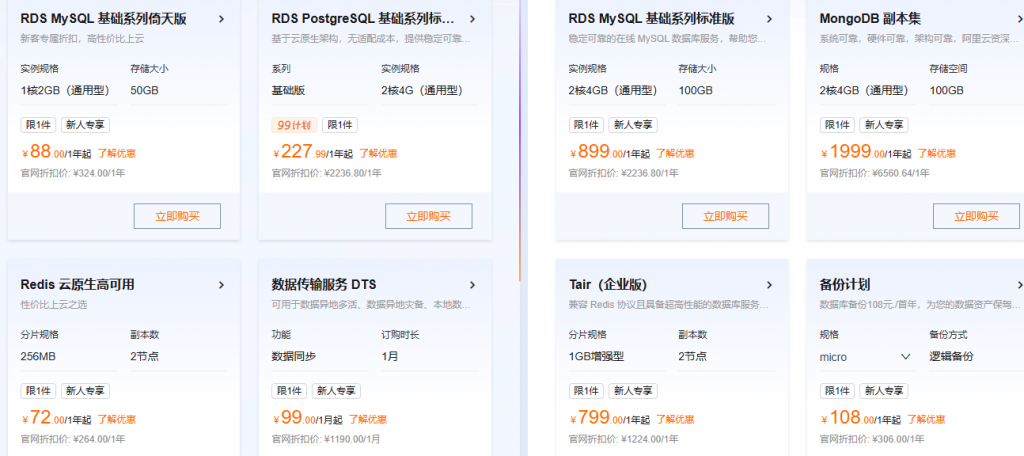
Task: Click 限1件 tag on 备份计划 card
Action: click(x=837, y=391)
